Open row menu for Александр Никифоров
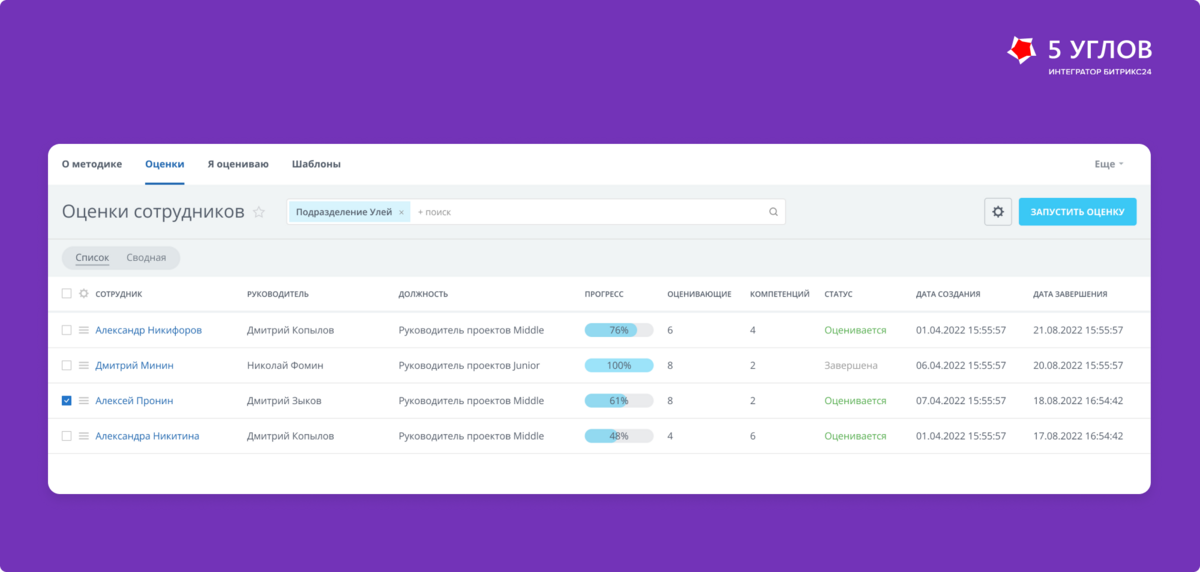The image size is (1200, 572). pyautogui.click(x=84, y=330)
